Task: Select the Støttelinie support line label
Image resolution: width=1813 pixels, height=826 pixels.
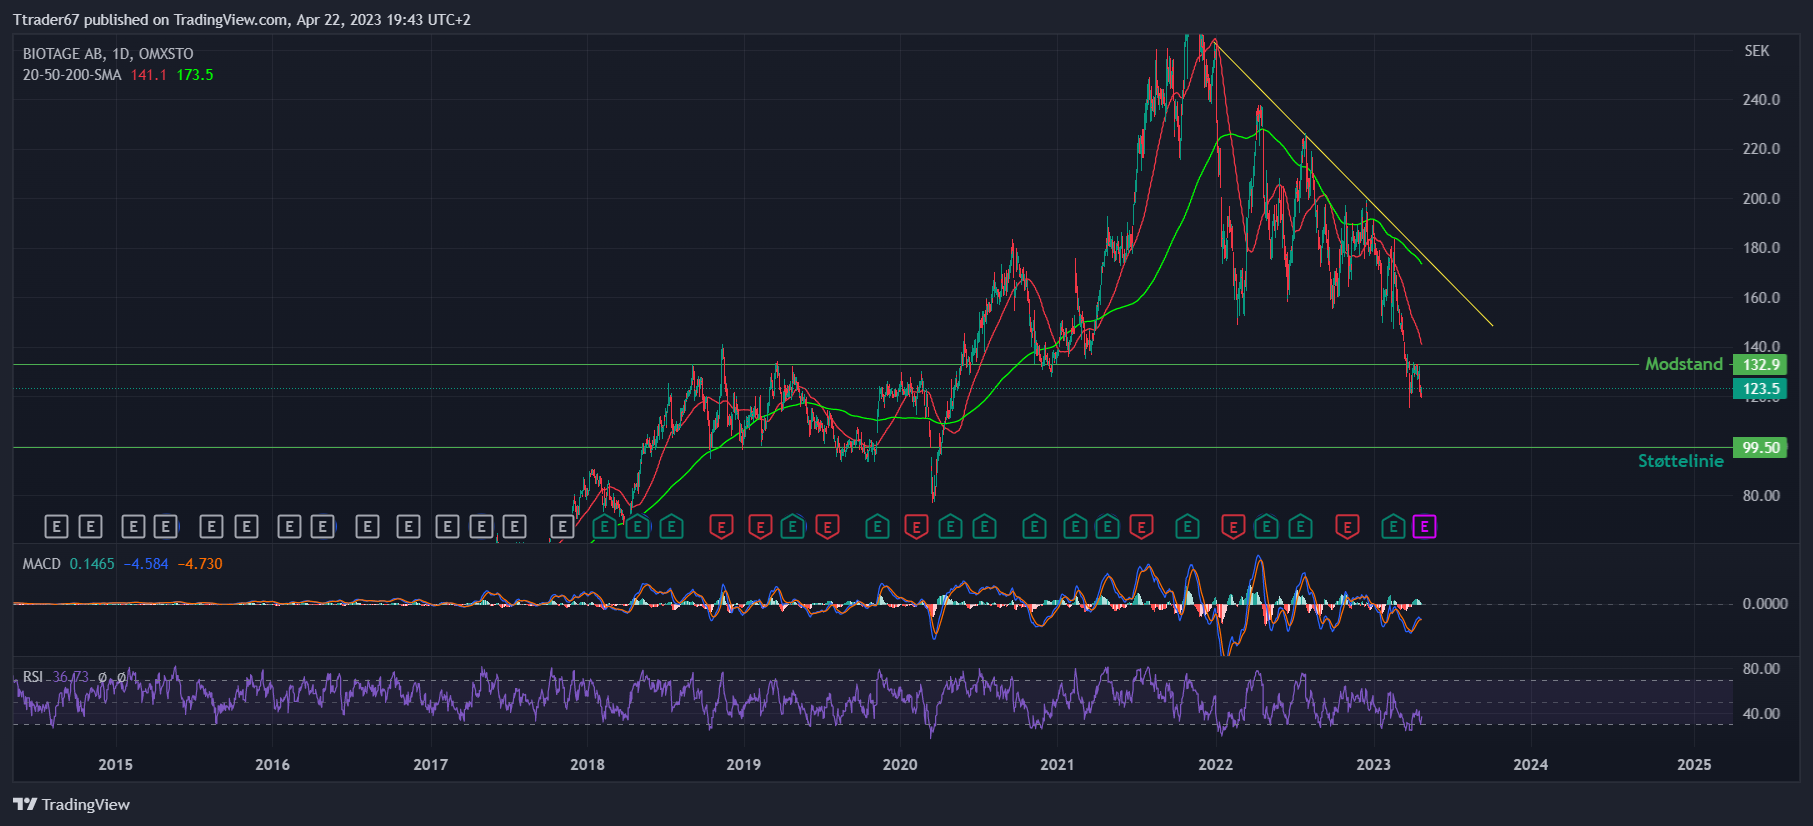Action: tap(1680, 461)
